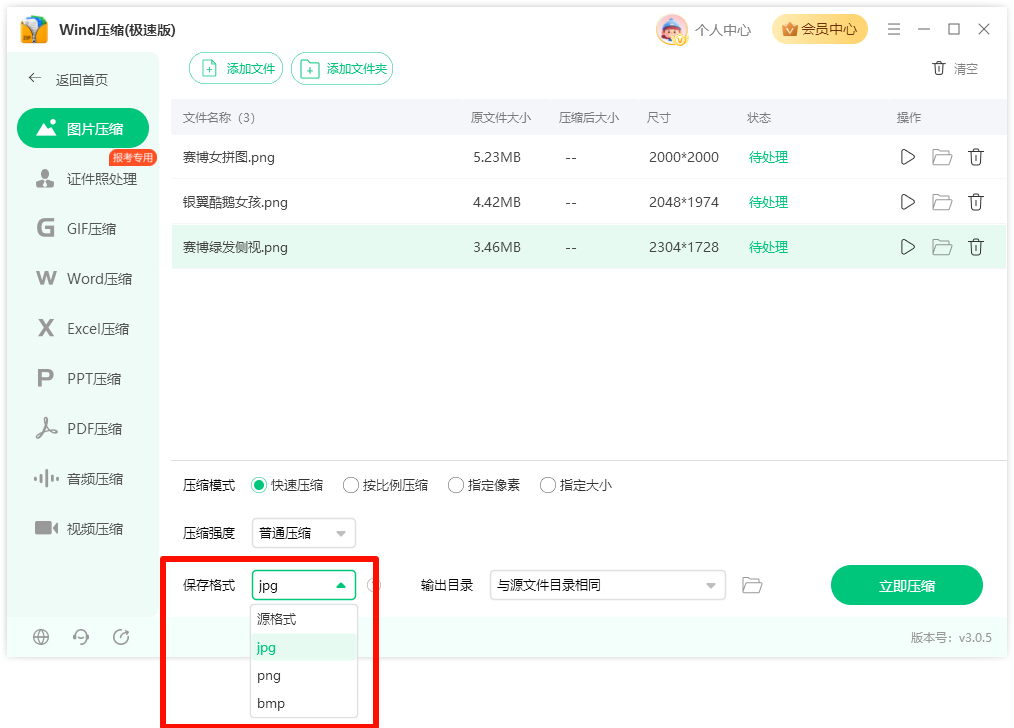This screenshot has height=728, width=1014.
Task: Open Excel压缩 in the sidebar
Action: [83, 328]
